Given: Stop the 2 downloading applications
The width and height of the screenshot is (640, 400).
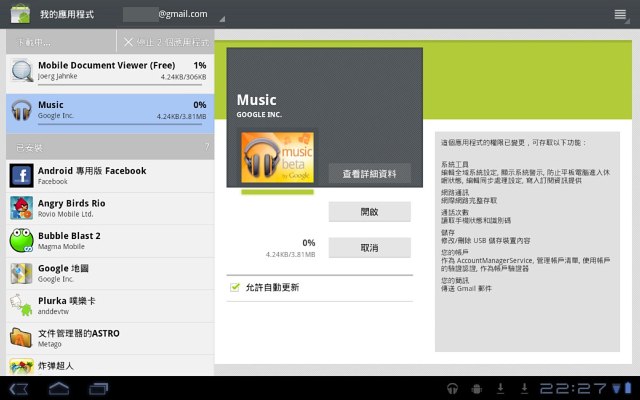Looking at the screenshot, I should (x=165, y=42).
